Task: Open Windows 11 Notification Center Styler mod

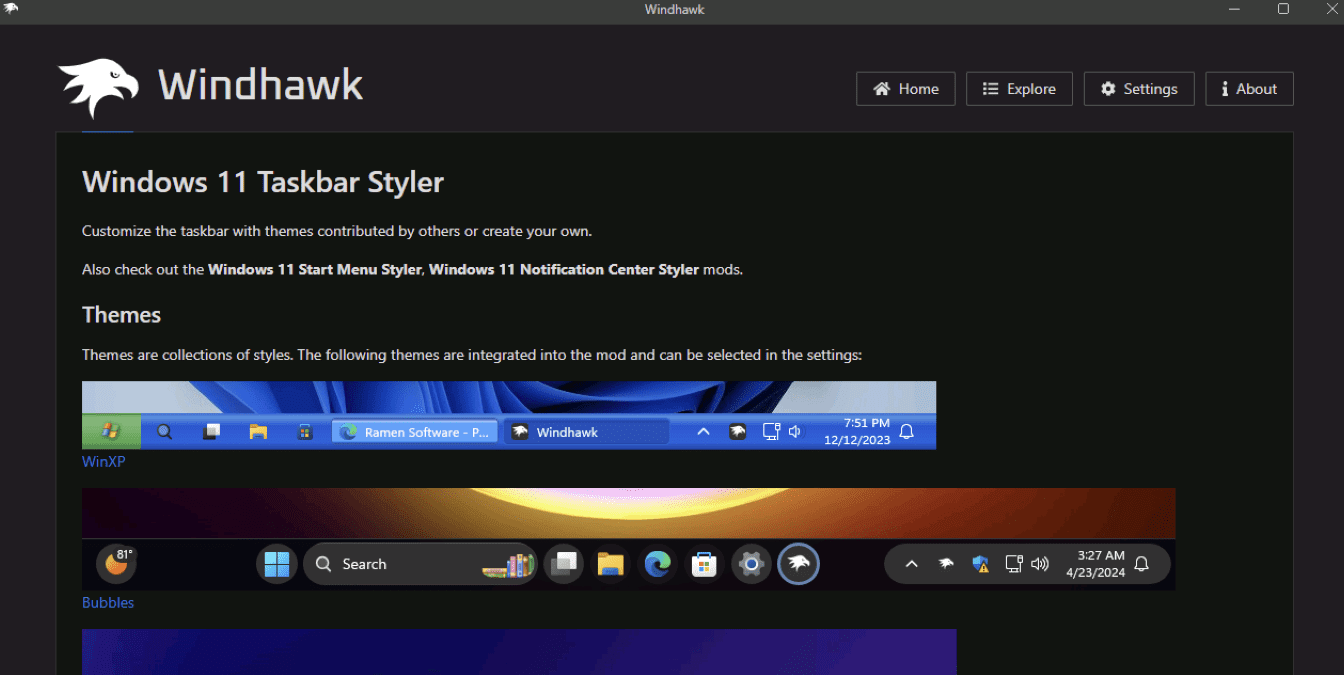Action: click(564, 269)
